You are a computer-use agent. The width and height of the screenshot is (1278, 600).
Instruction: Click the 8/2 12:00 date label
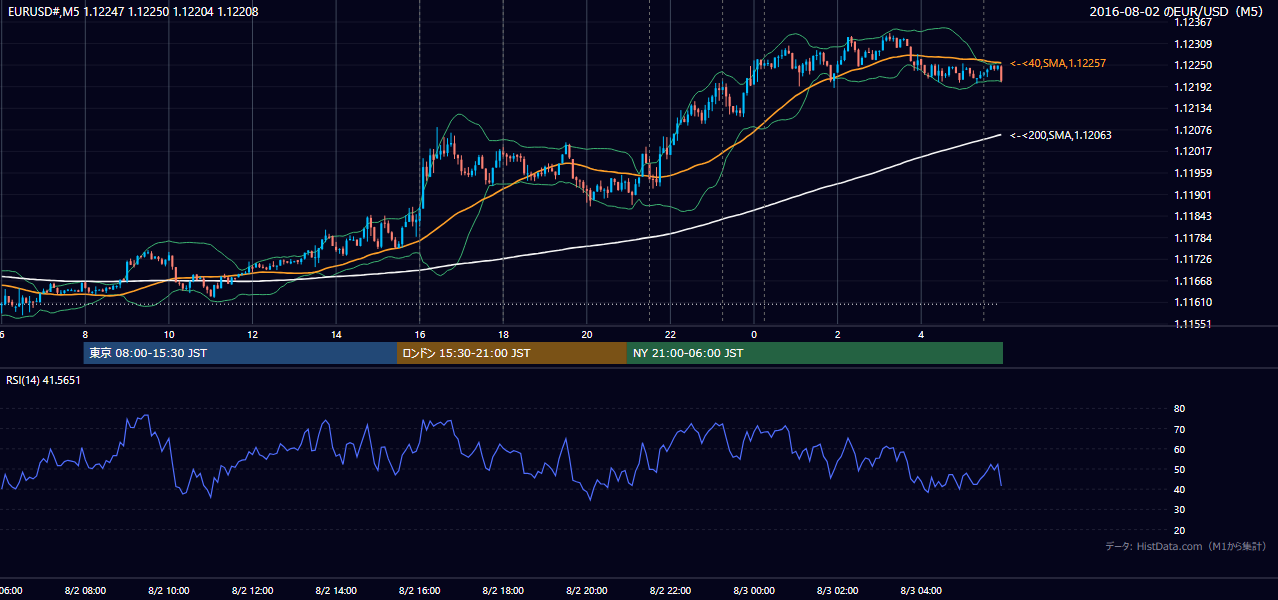click(x=253, y=591)
